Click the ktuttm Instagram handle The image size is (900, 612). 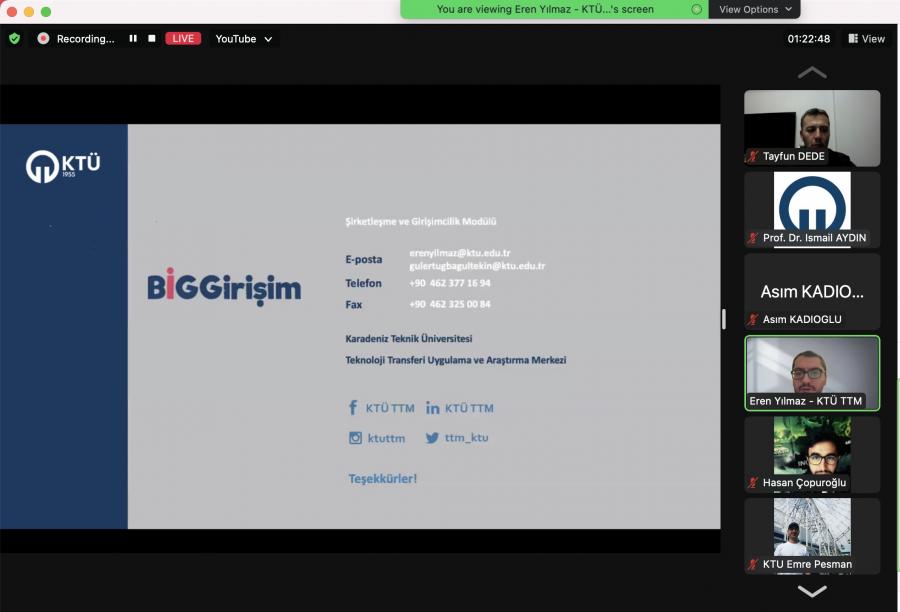(386, 438)
